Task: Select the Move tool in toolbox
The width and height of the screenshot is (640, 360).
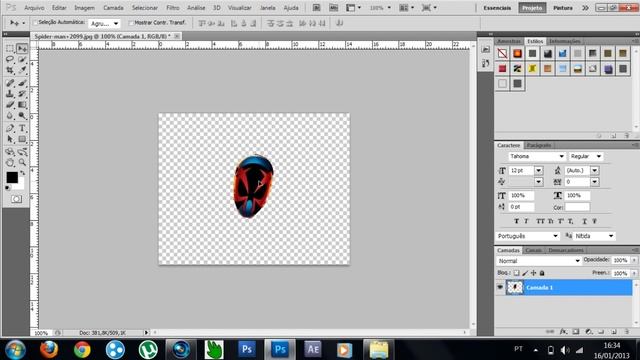Action: coord(22,49)
